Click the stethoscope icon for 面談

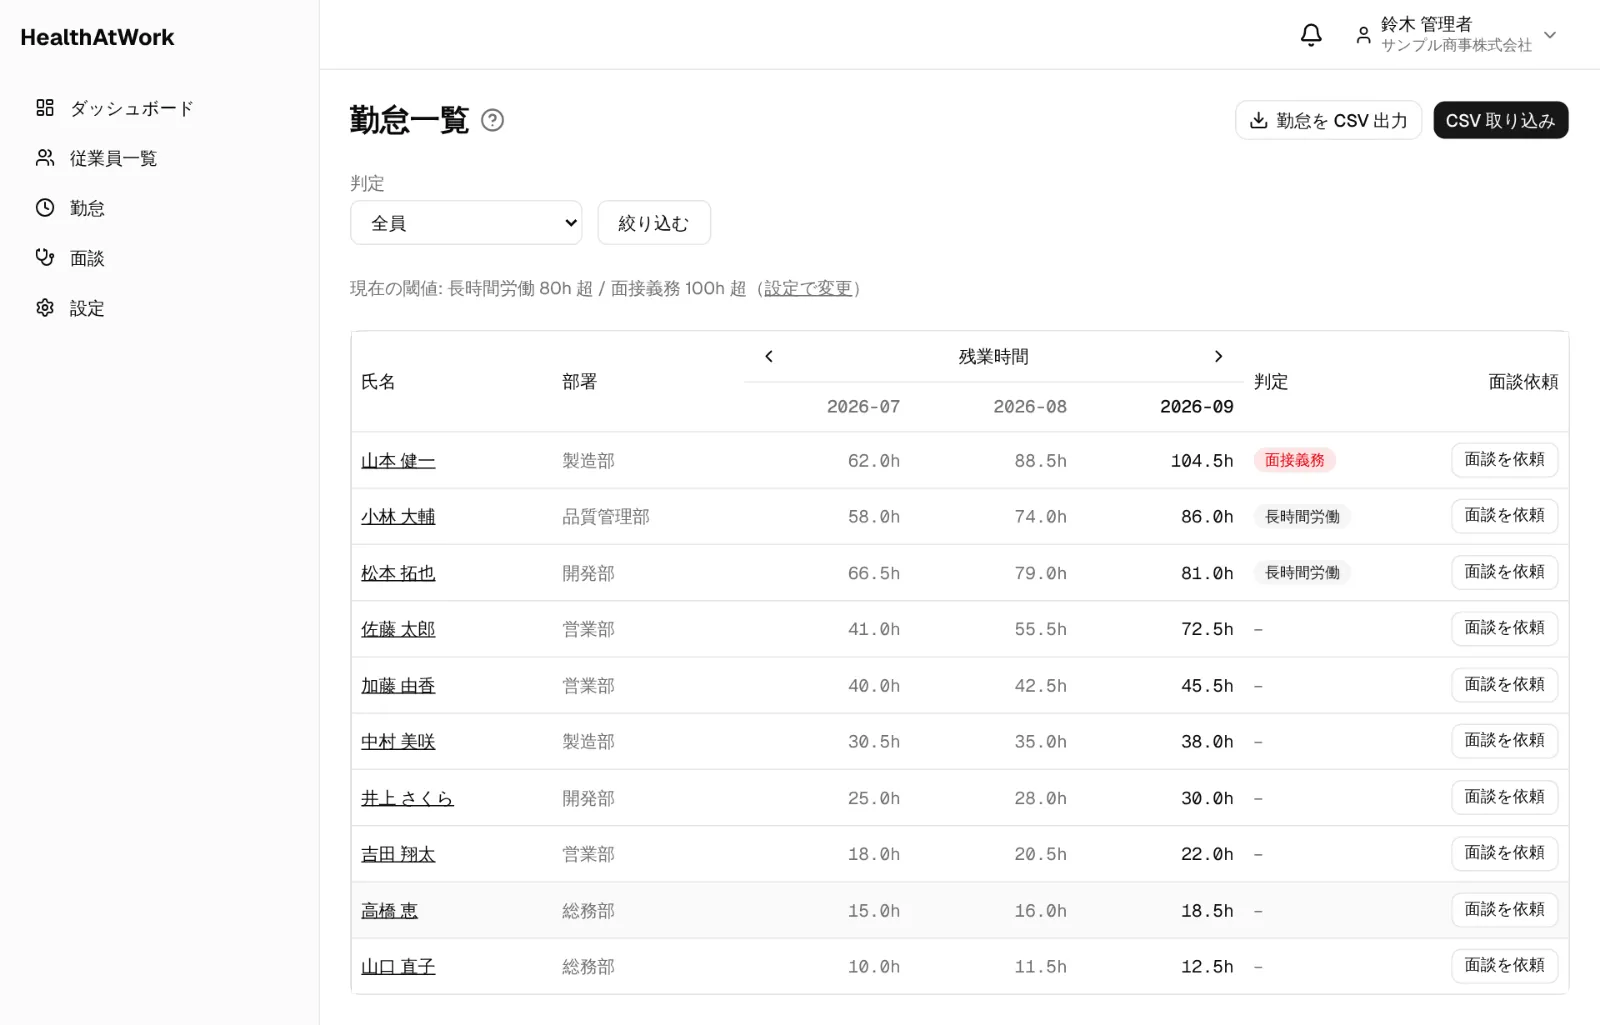(x=45, y=258)
